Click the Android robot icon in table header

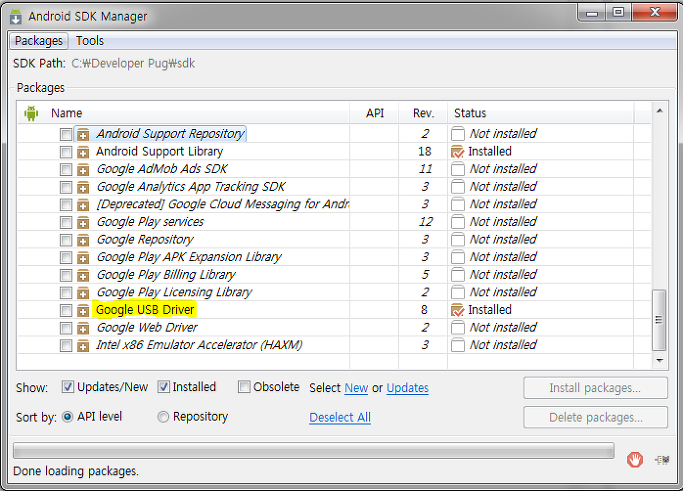(31, 113)
